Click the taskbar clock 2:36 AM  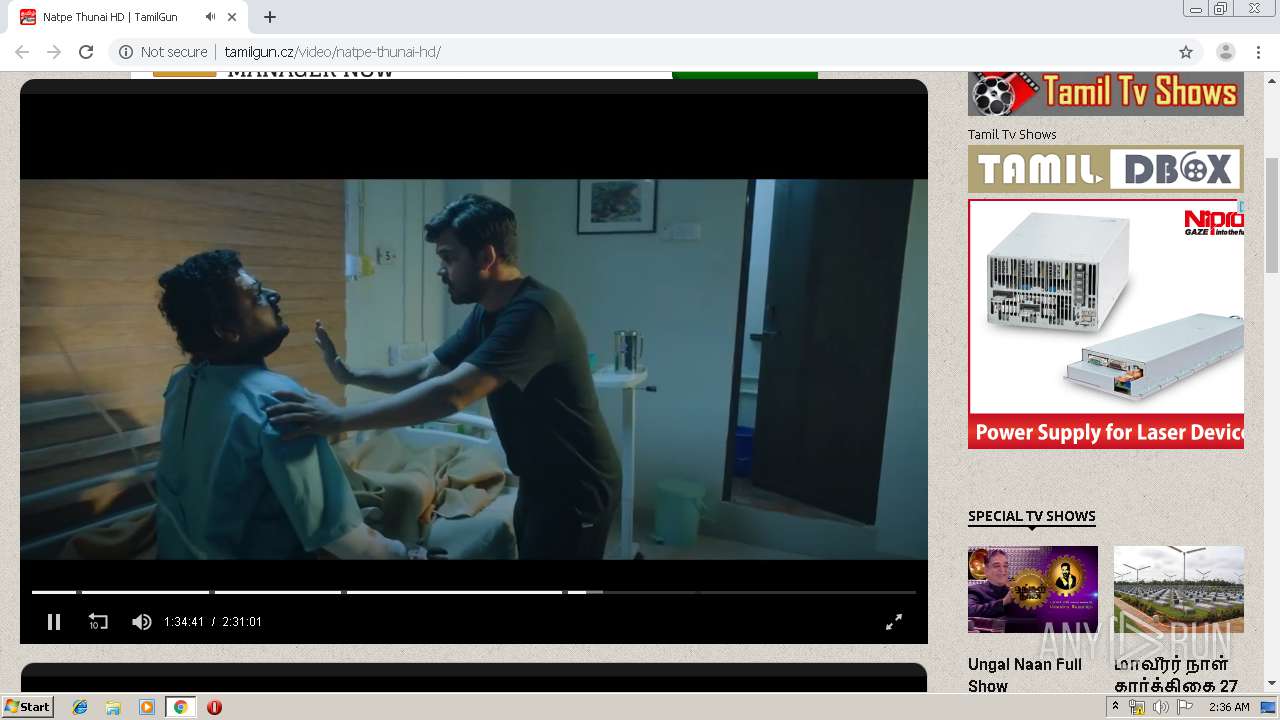pos(1229,707)
